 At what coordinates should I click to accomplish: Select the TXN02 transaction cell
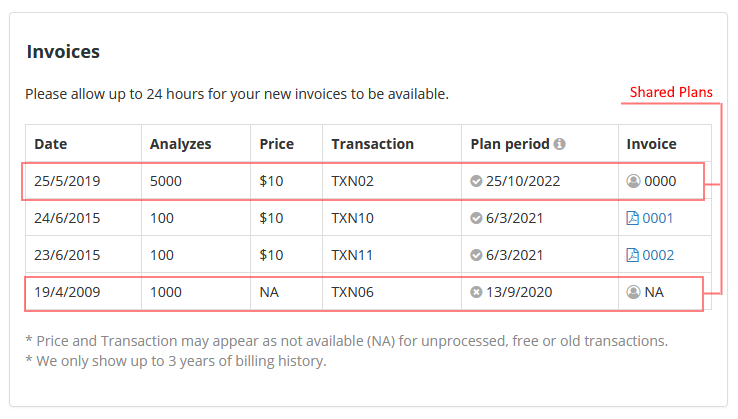tap(352, 181)
